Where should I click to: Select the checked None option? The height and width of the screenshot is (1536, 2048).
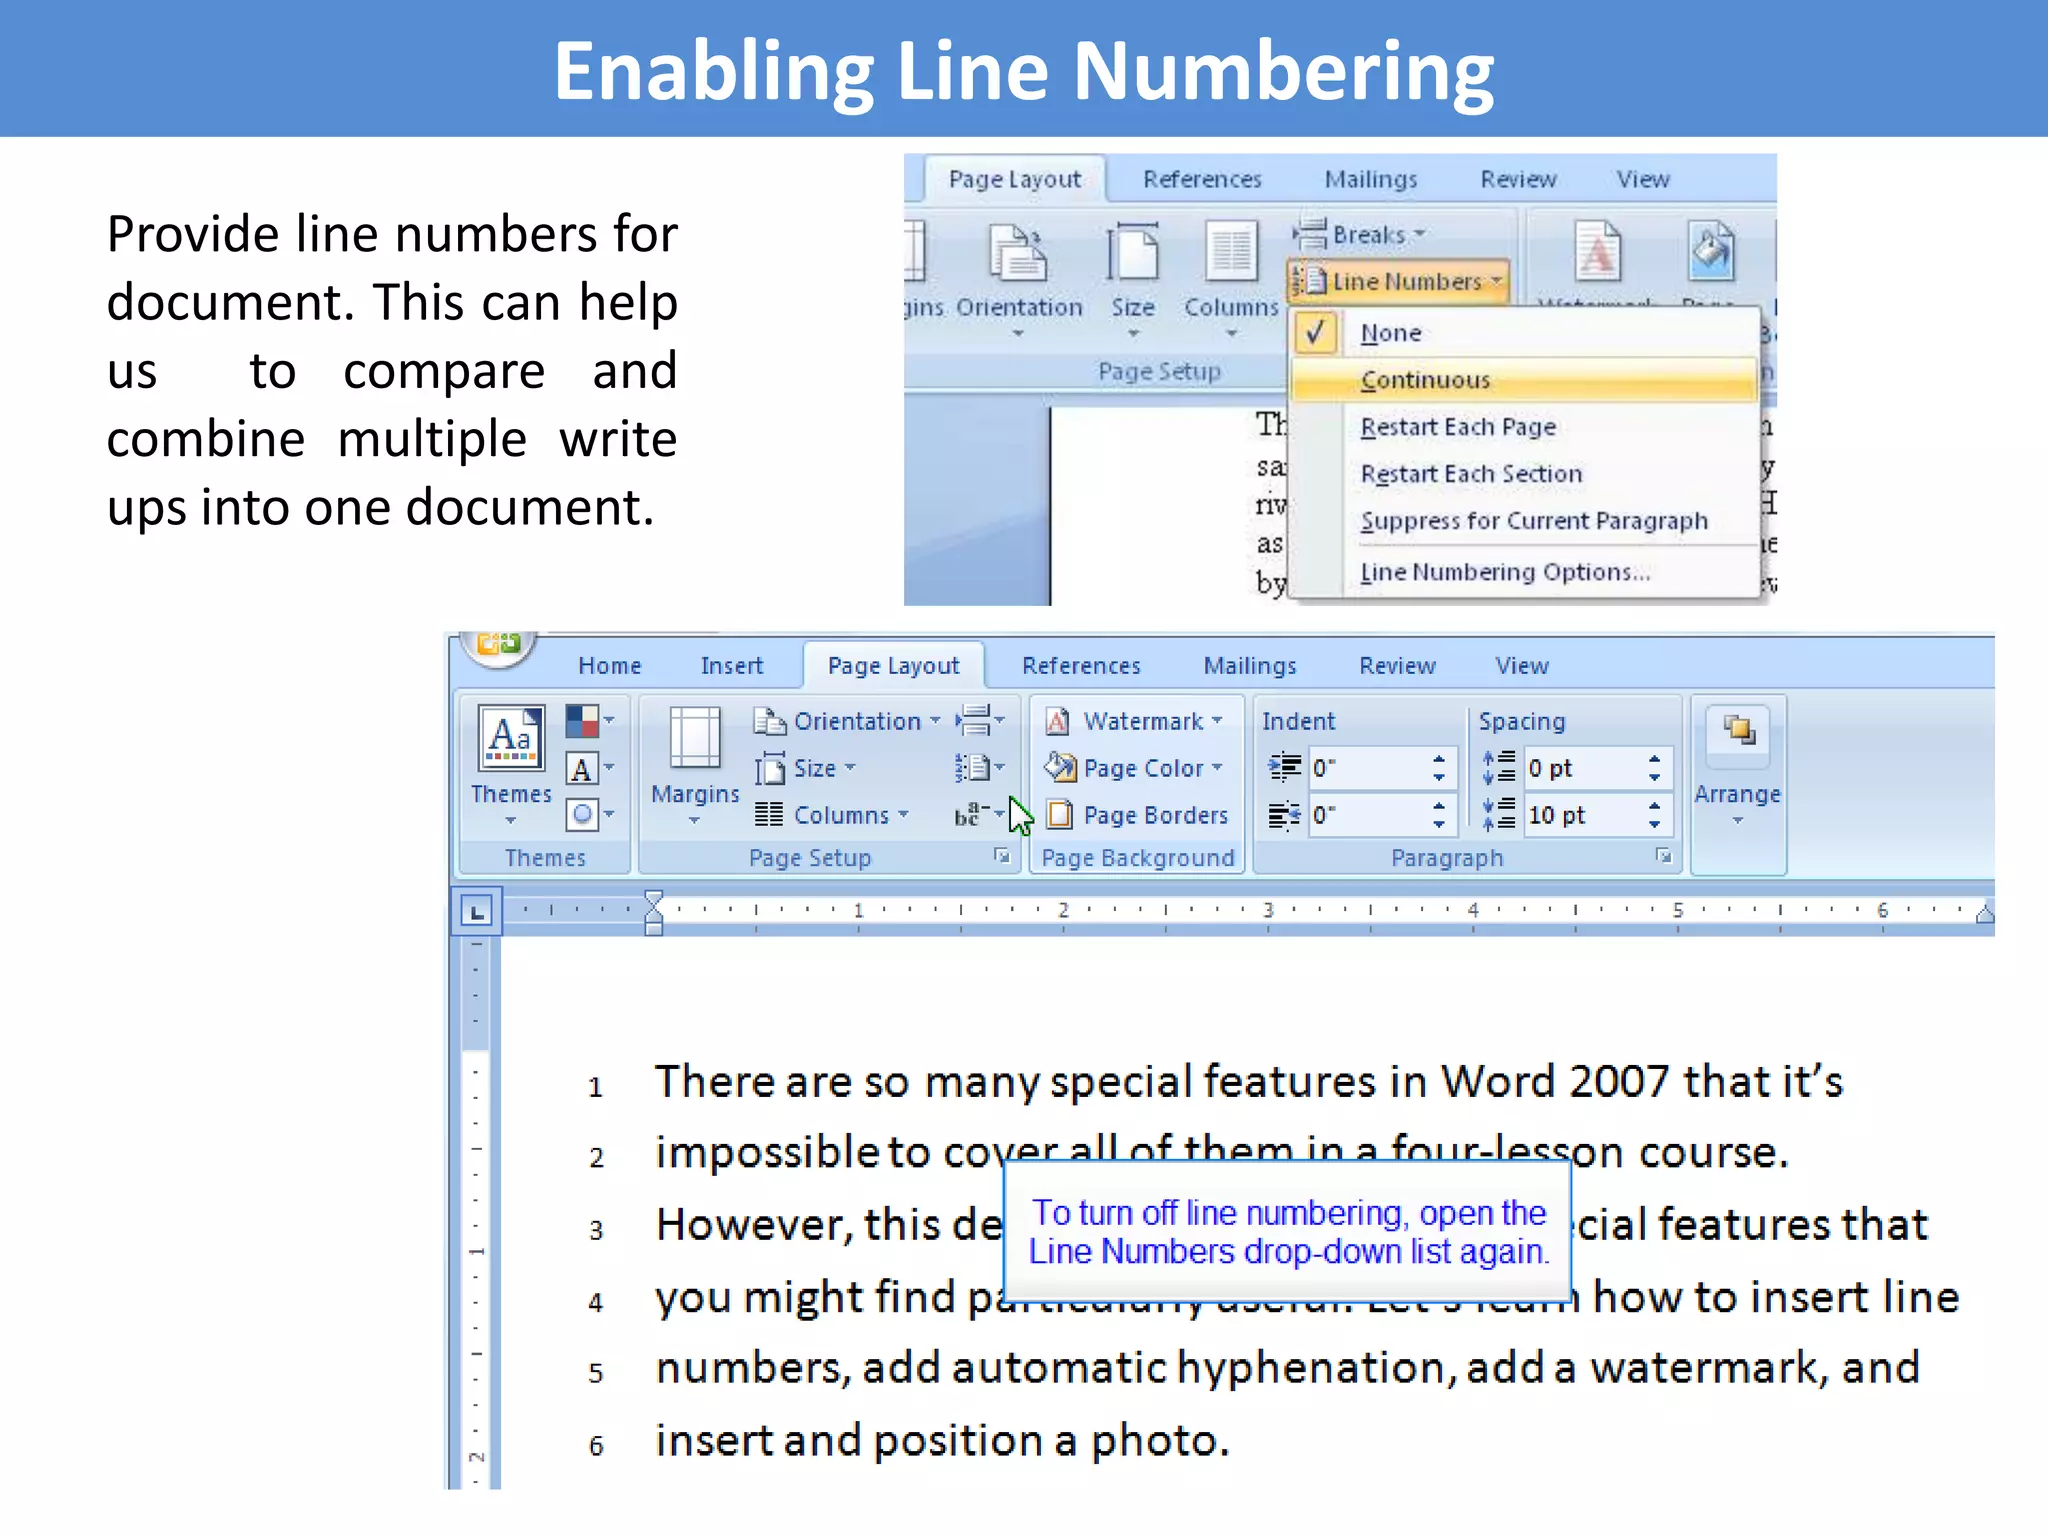tap(1524, 333)
